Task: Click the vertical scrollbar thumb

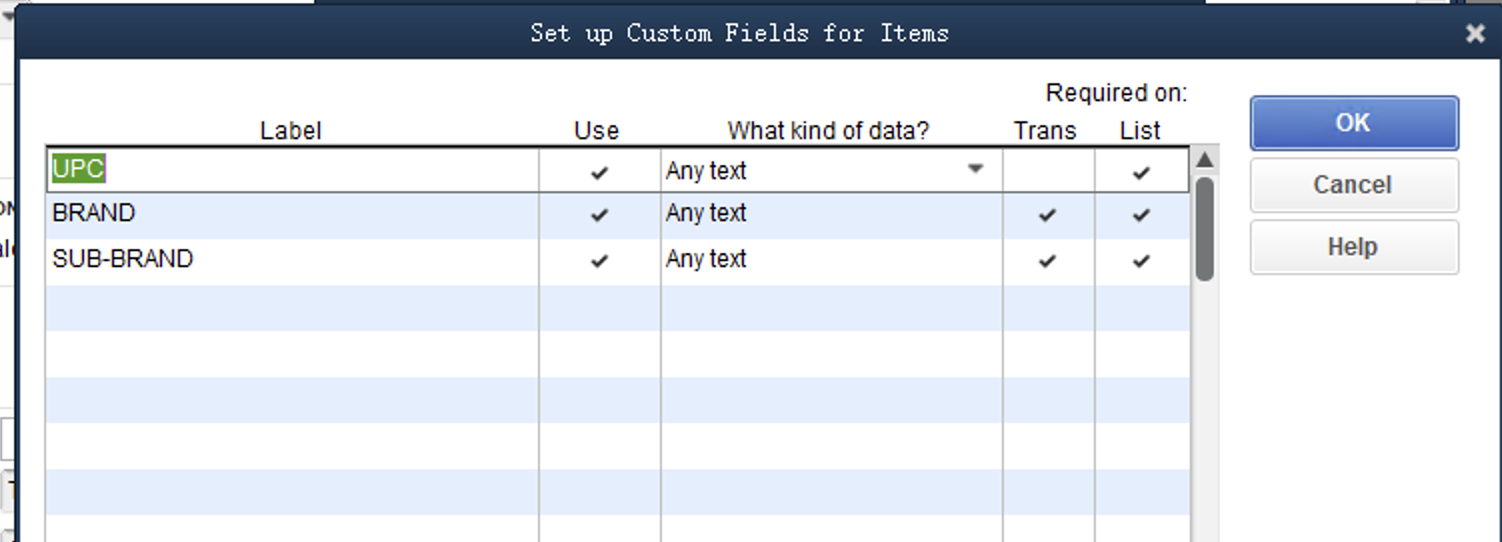Action: pyautogui.click(x=1204, y=228)
